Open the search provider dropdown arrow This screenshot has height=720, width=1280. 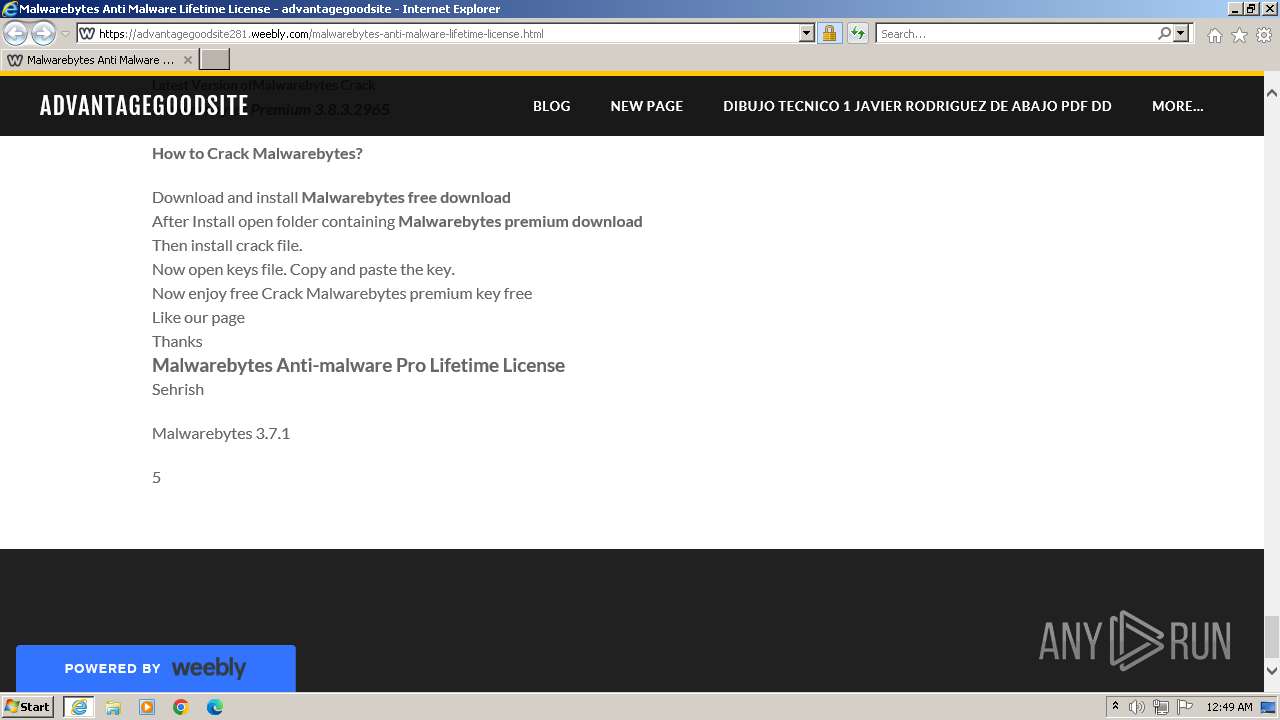coord(1181,33)
